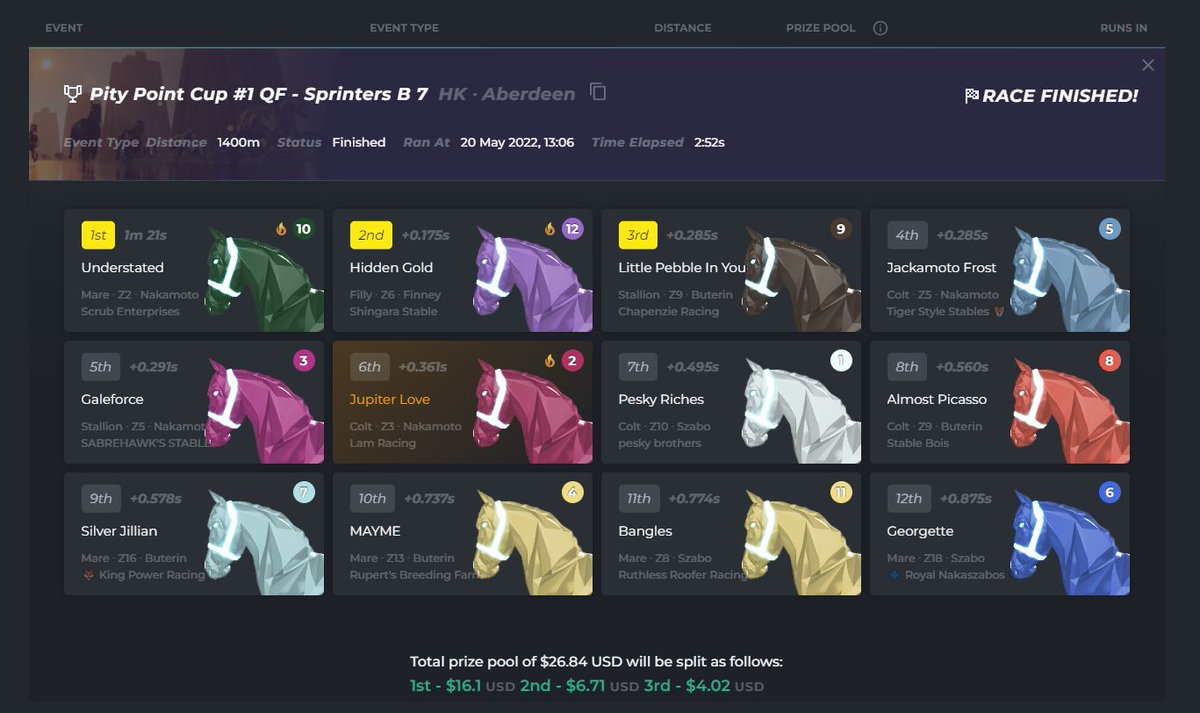
Task: Click gate number 10 badge on Understated
Action: (301, 228)
